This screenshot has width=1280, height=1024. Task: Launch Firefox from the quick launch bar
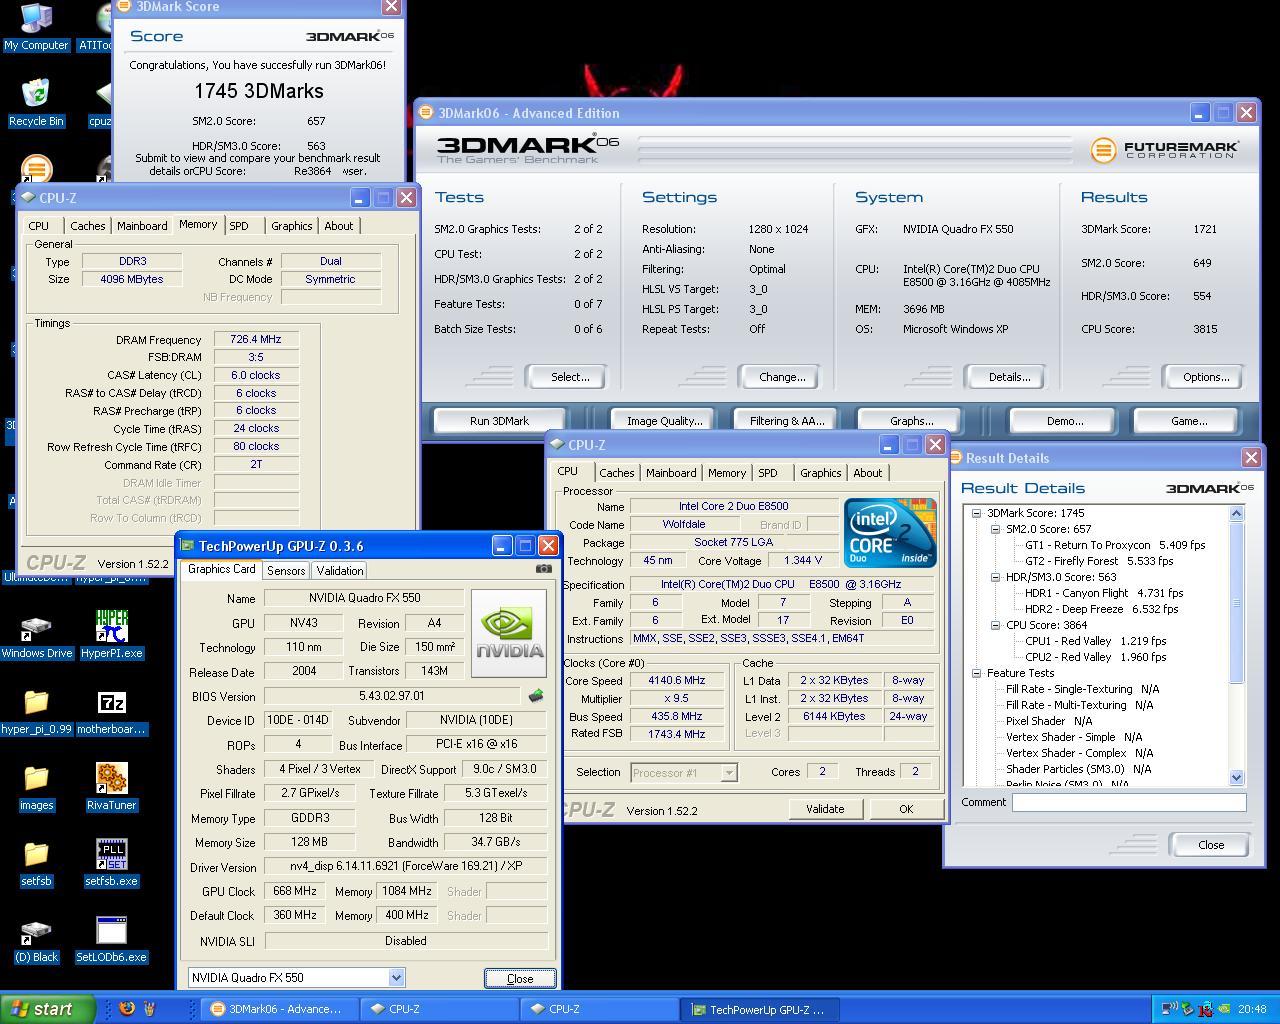point(127,1008)
